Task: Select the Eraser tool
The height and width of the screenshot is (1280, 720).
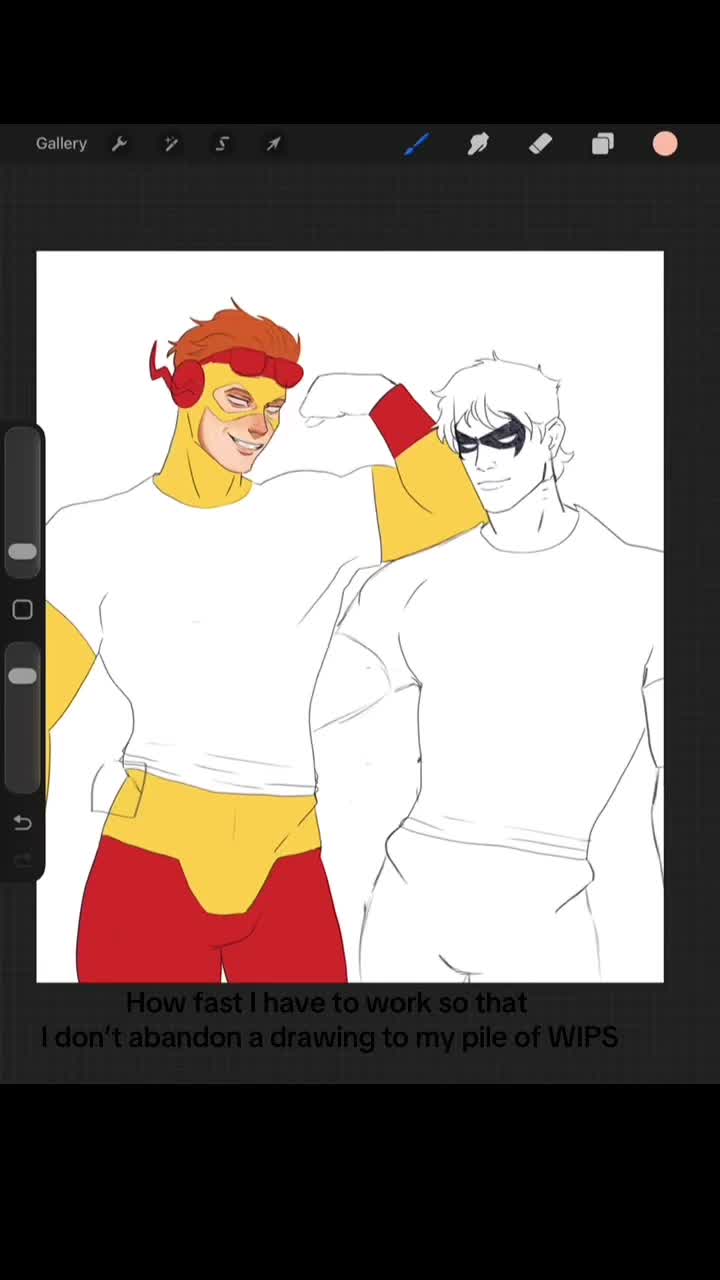Action: point(540,144)
